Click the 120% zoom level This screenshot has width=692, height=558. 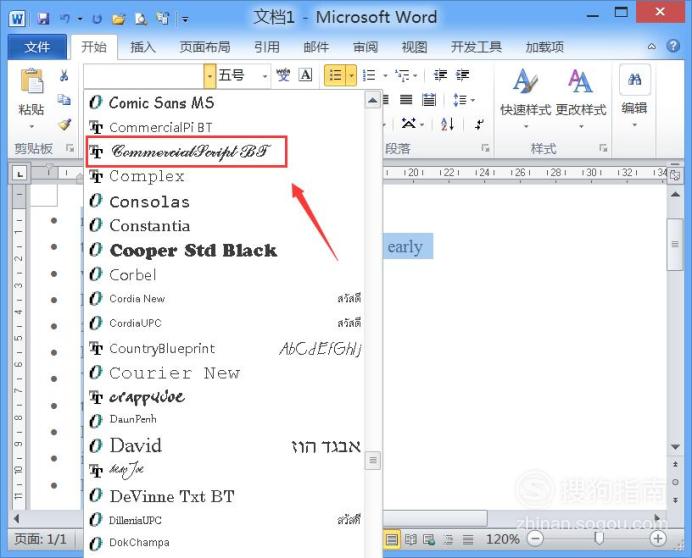503,539
